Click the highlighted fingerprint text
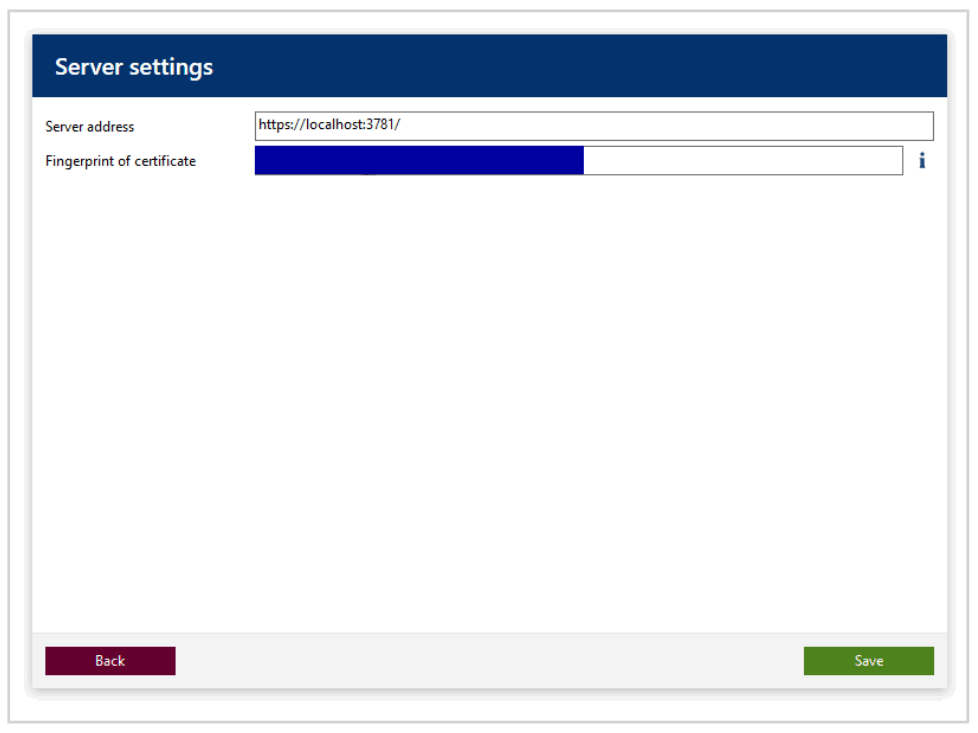This screenshot has width=978, height=733. pyautogui.click(x=420, y=160)
